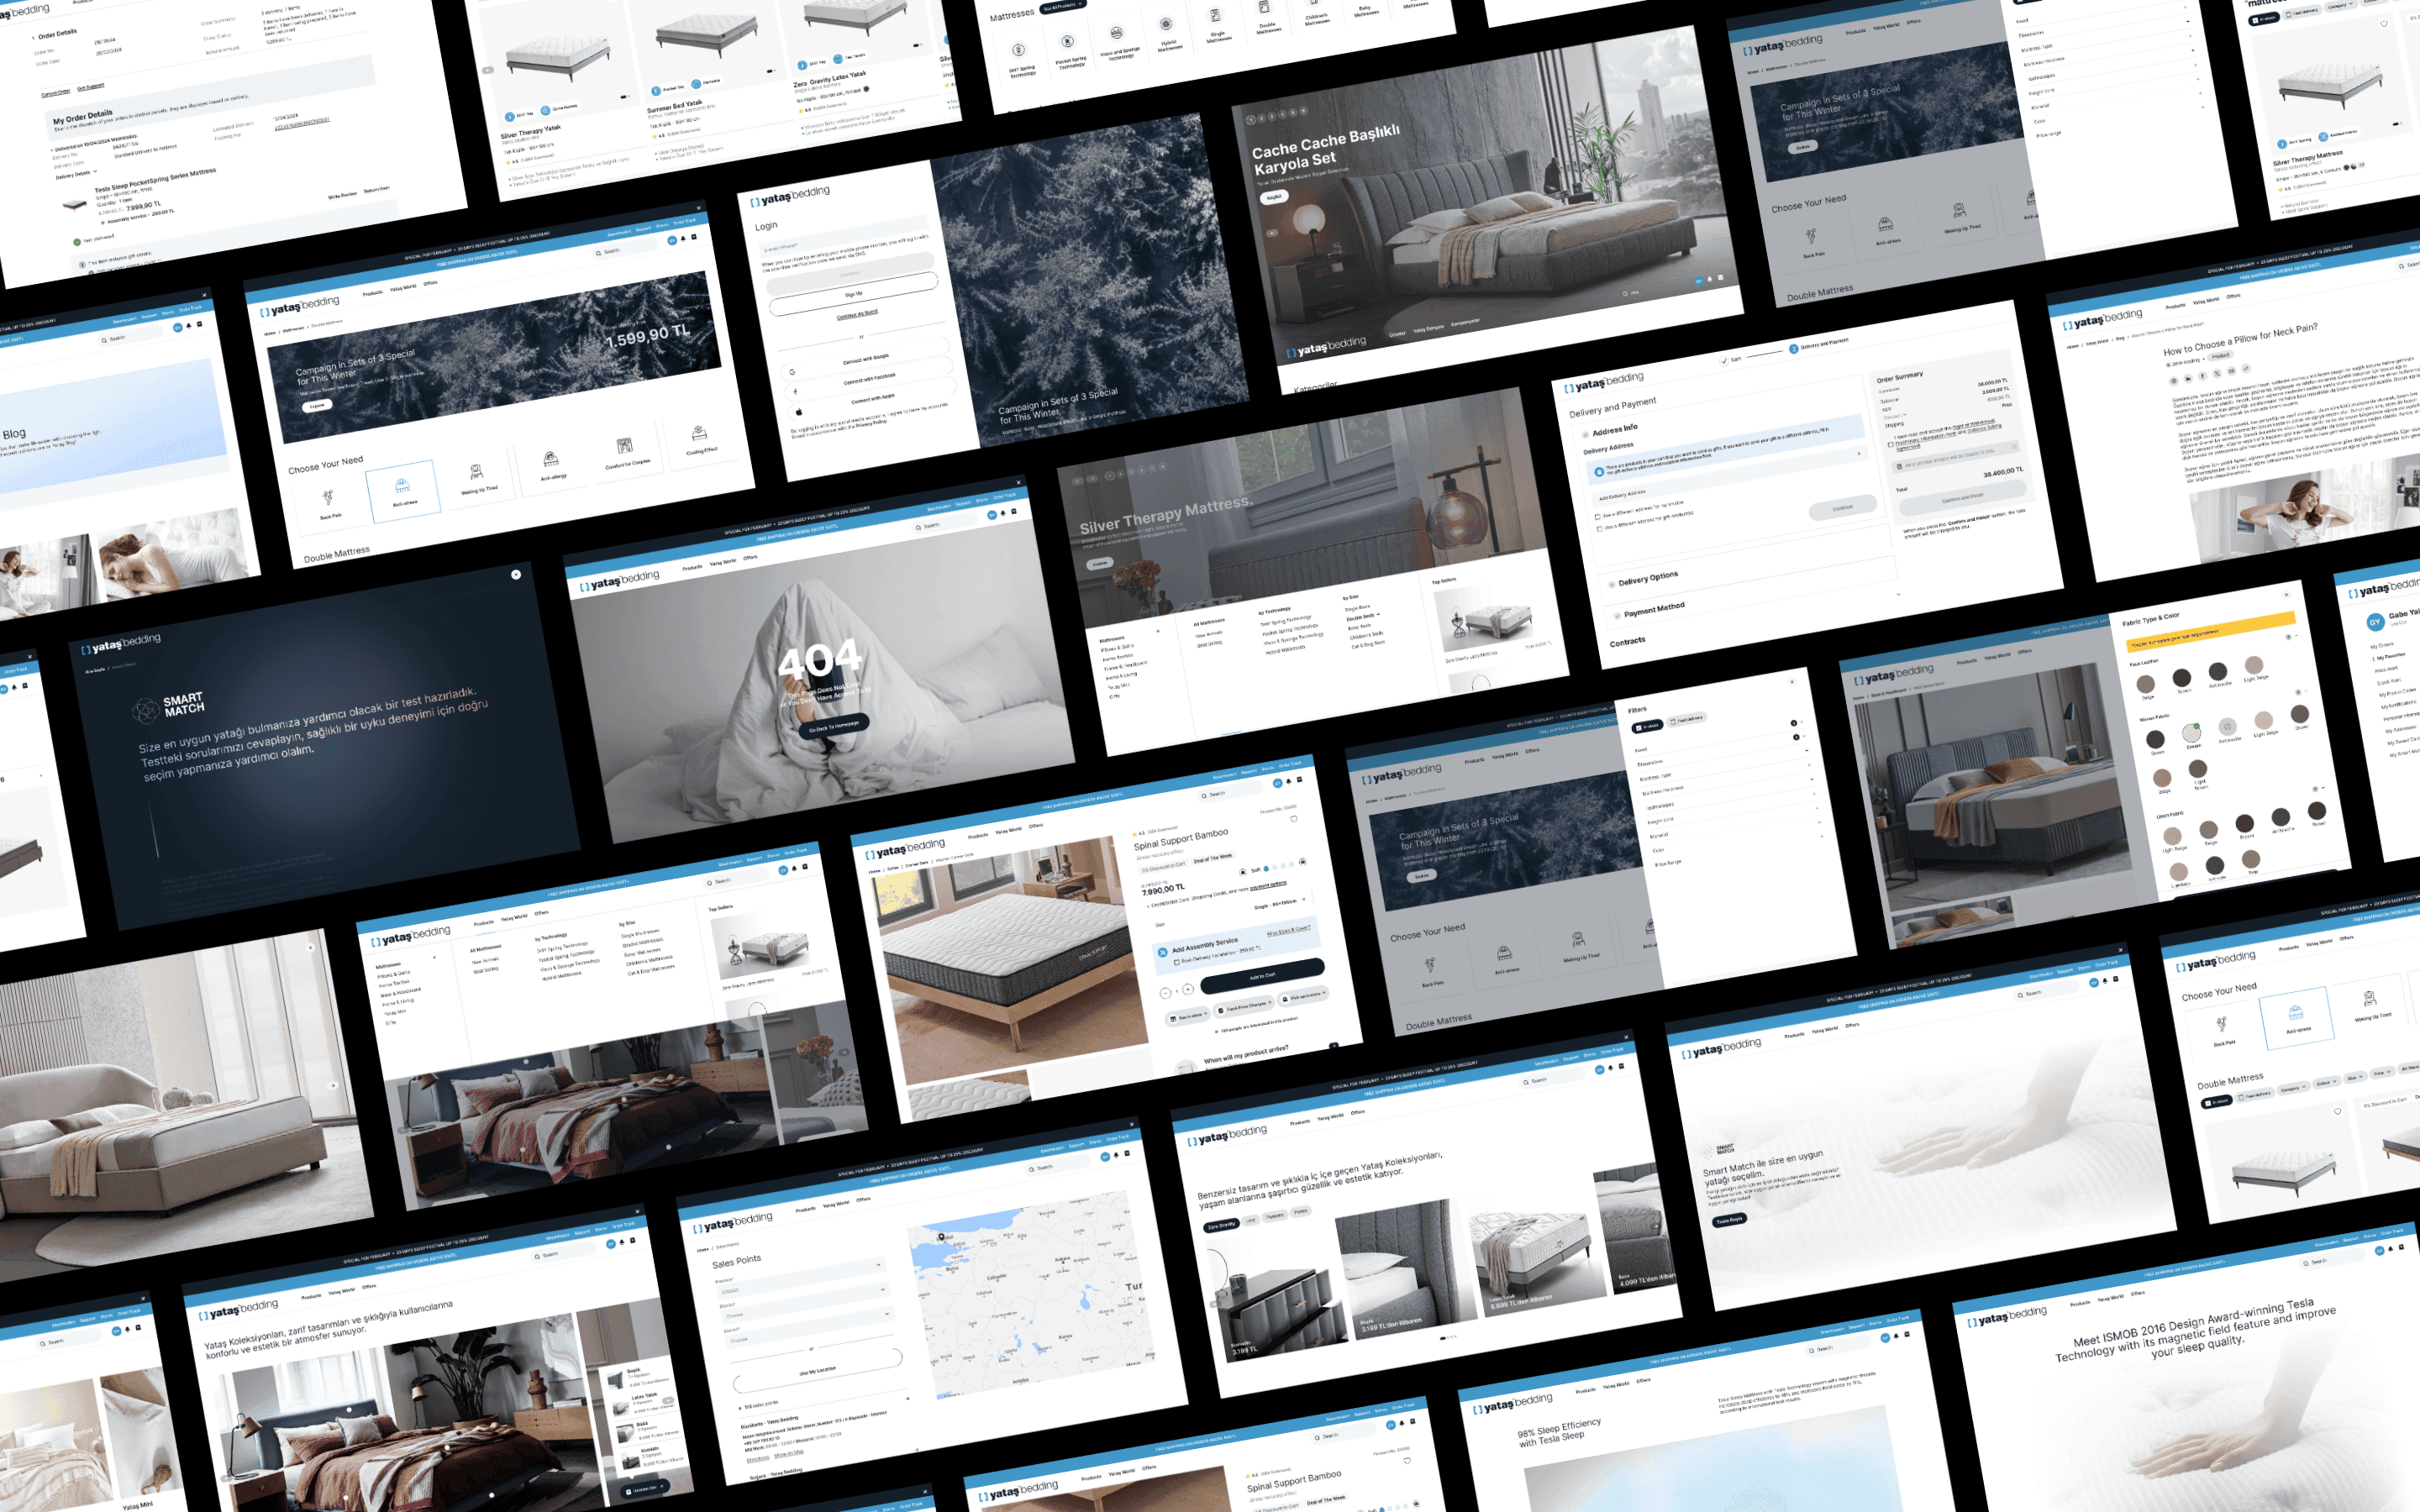2420x1512 pixels.
Task: Open Products menu on the 404 page
Action: pos(692,568)
